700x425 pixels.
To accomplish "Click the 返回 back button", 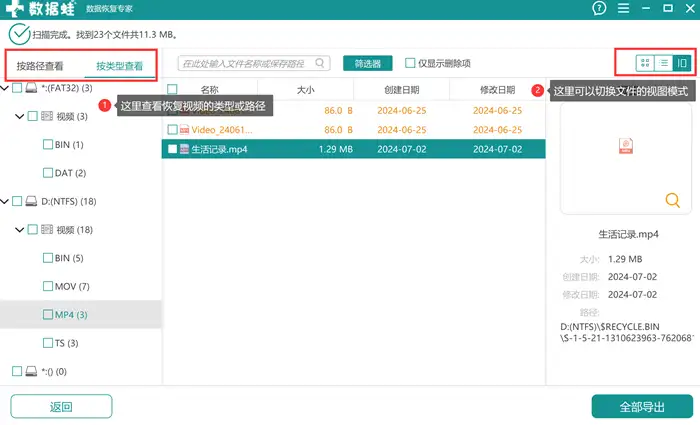I will (61, 407).
